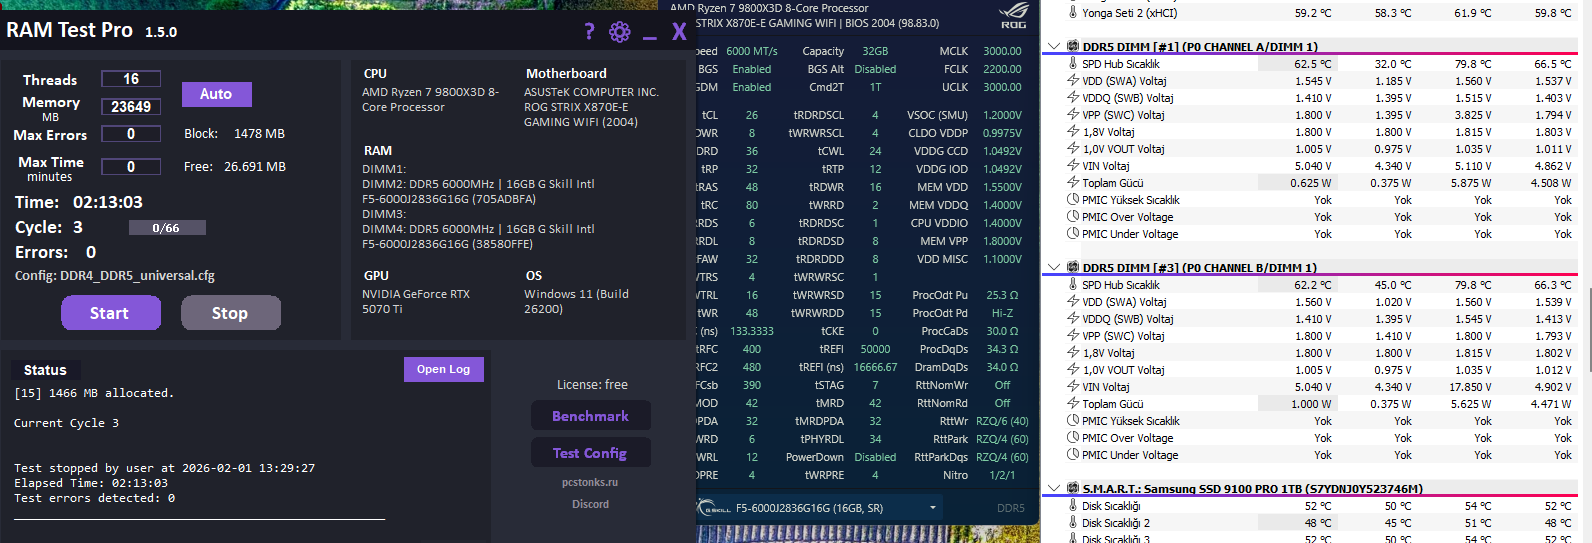Click the 6000 MT/s speed value in ZenTimings

tap(752, 51)
